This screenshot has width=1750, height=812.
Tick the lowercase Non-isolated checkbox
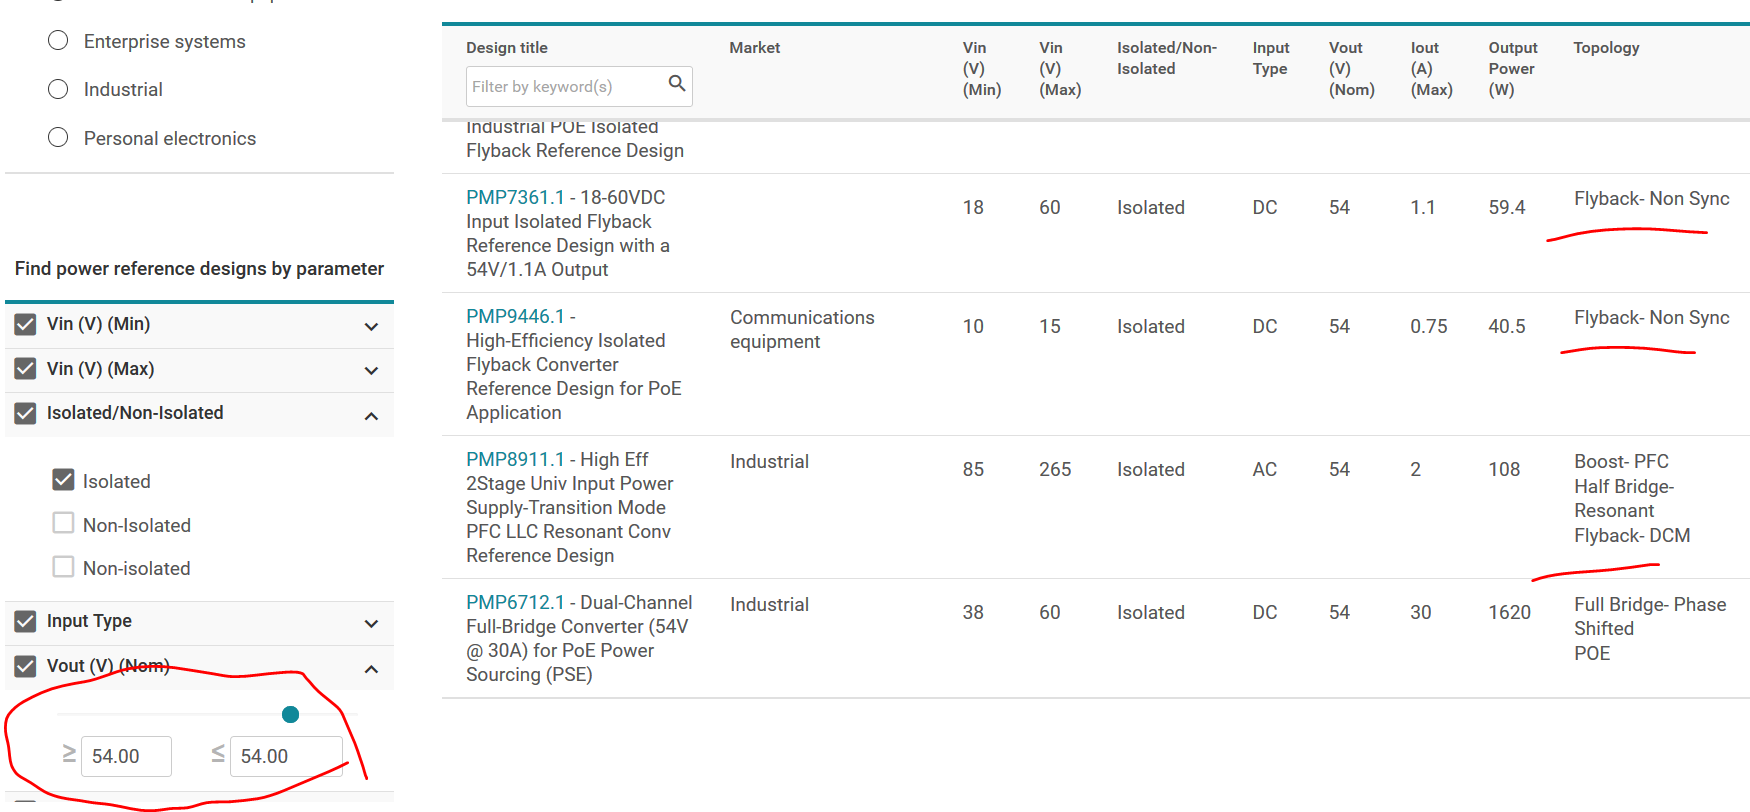click(64, 568)
